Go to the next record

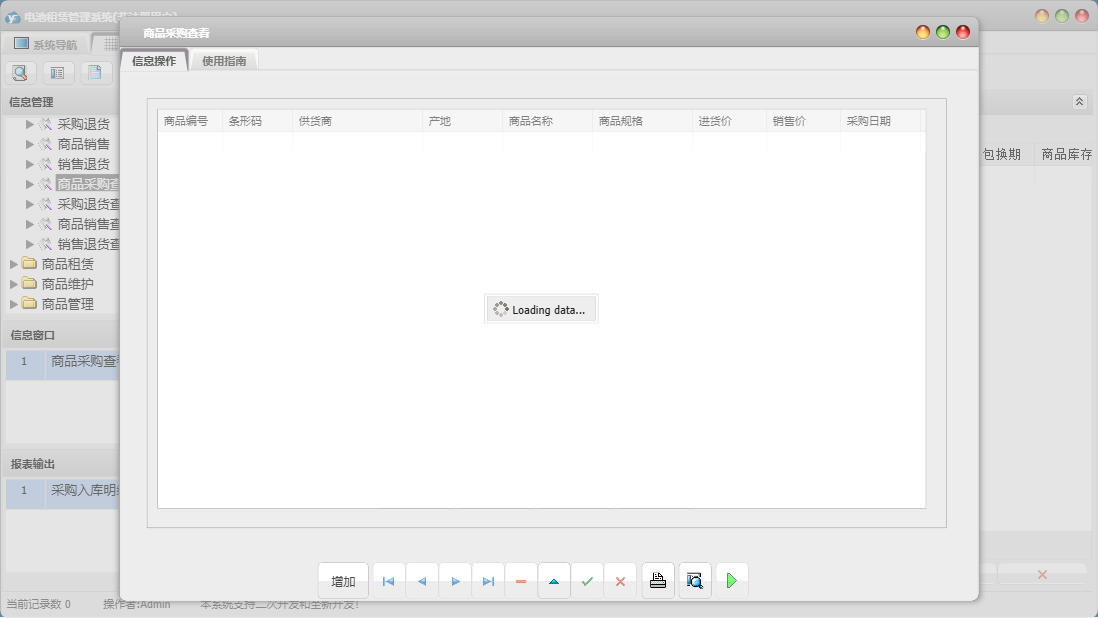[455, 581]
